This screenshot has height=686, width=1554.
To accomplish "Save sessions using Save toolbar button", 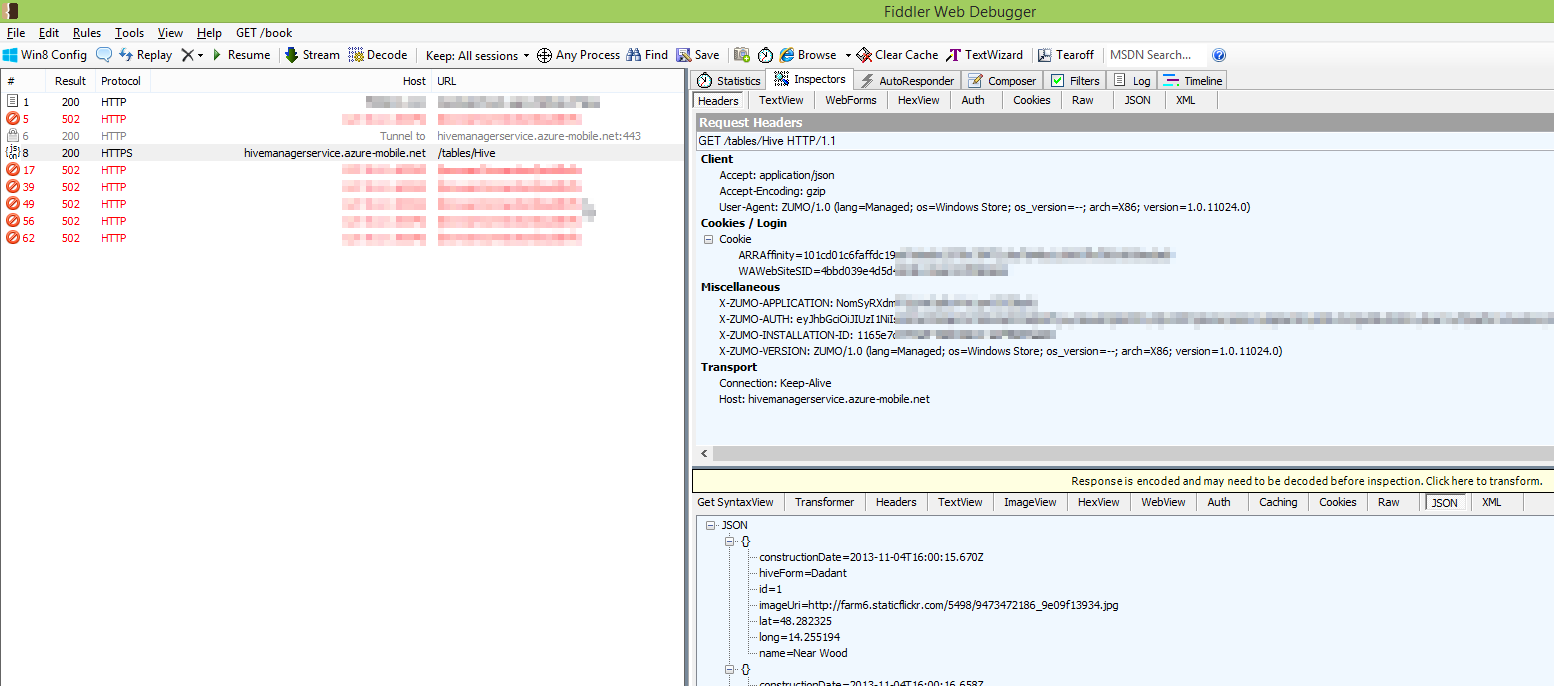I will click(698, 55).
